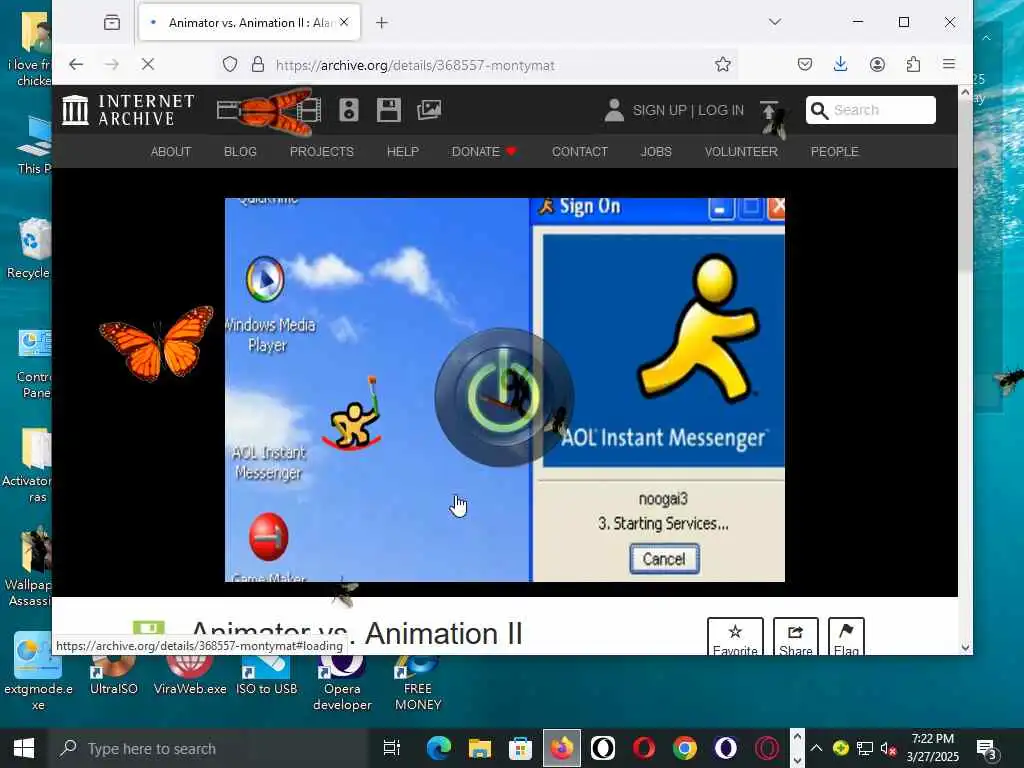Open the extgmode.exe desktop icon
This screenshot has height=768, width=1024.
pyautogui.click(x=38, y=673)
